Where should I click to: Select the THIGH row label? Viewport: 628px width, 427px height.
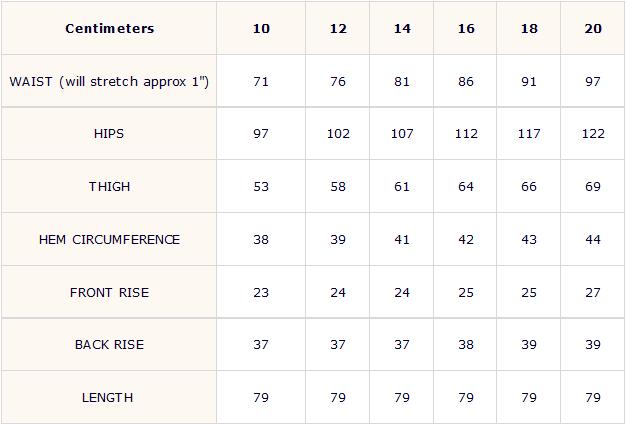109,186
